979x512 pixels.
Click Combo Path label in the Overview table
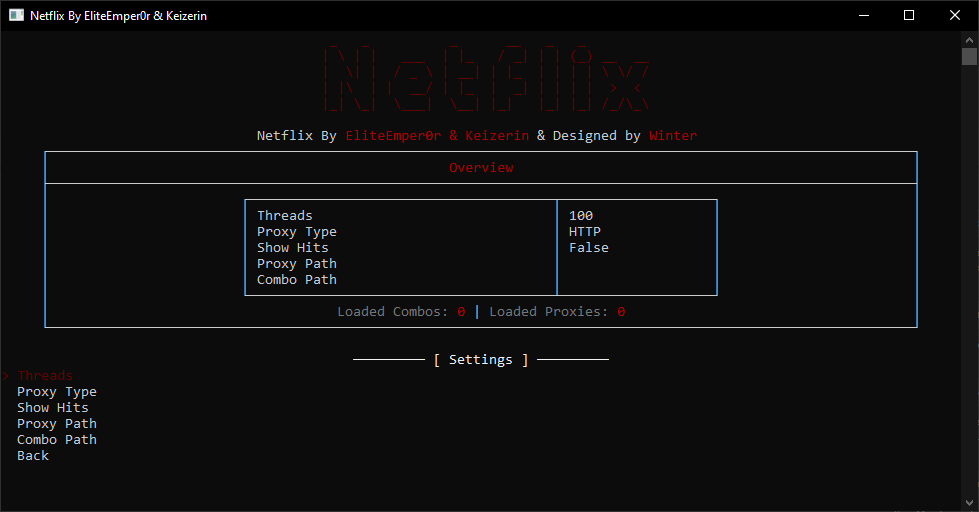(x=297, y=280)
